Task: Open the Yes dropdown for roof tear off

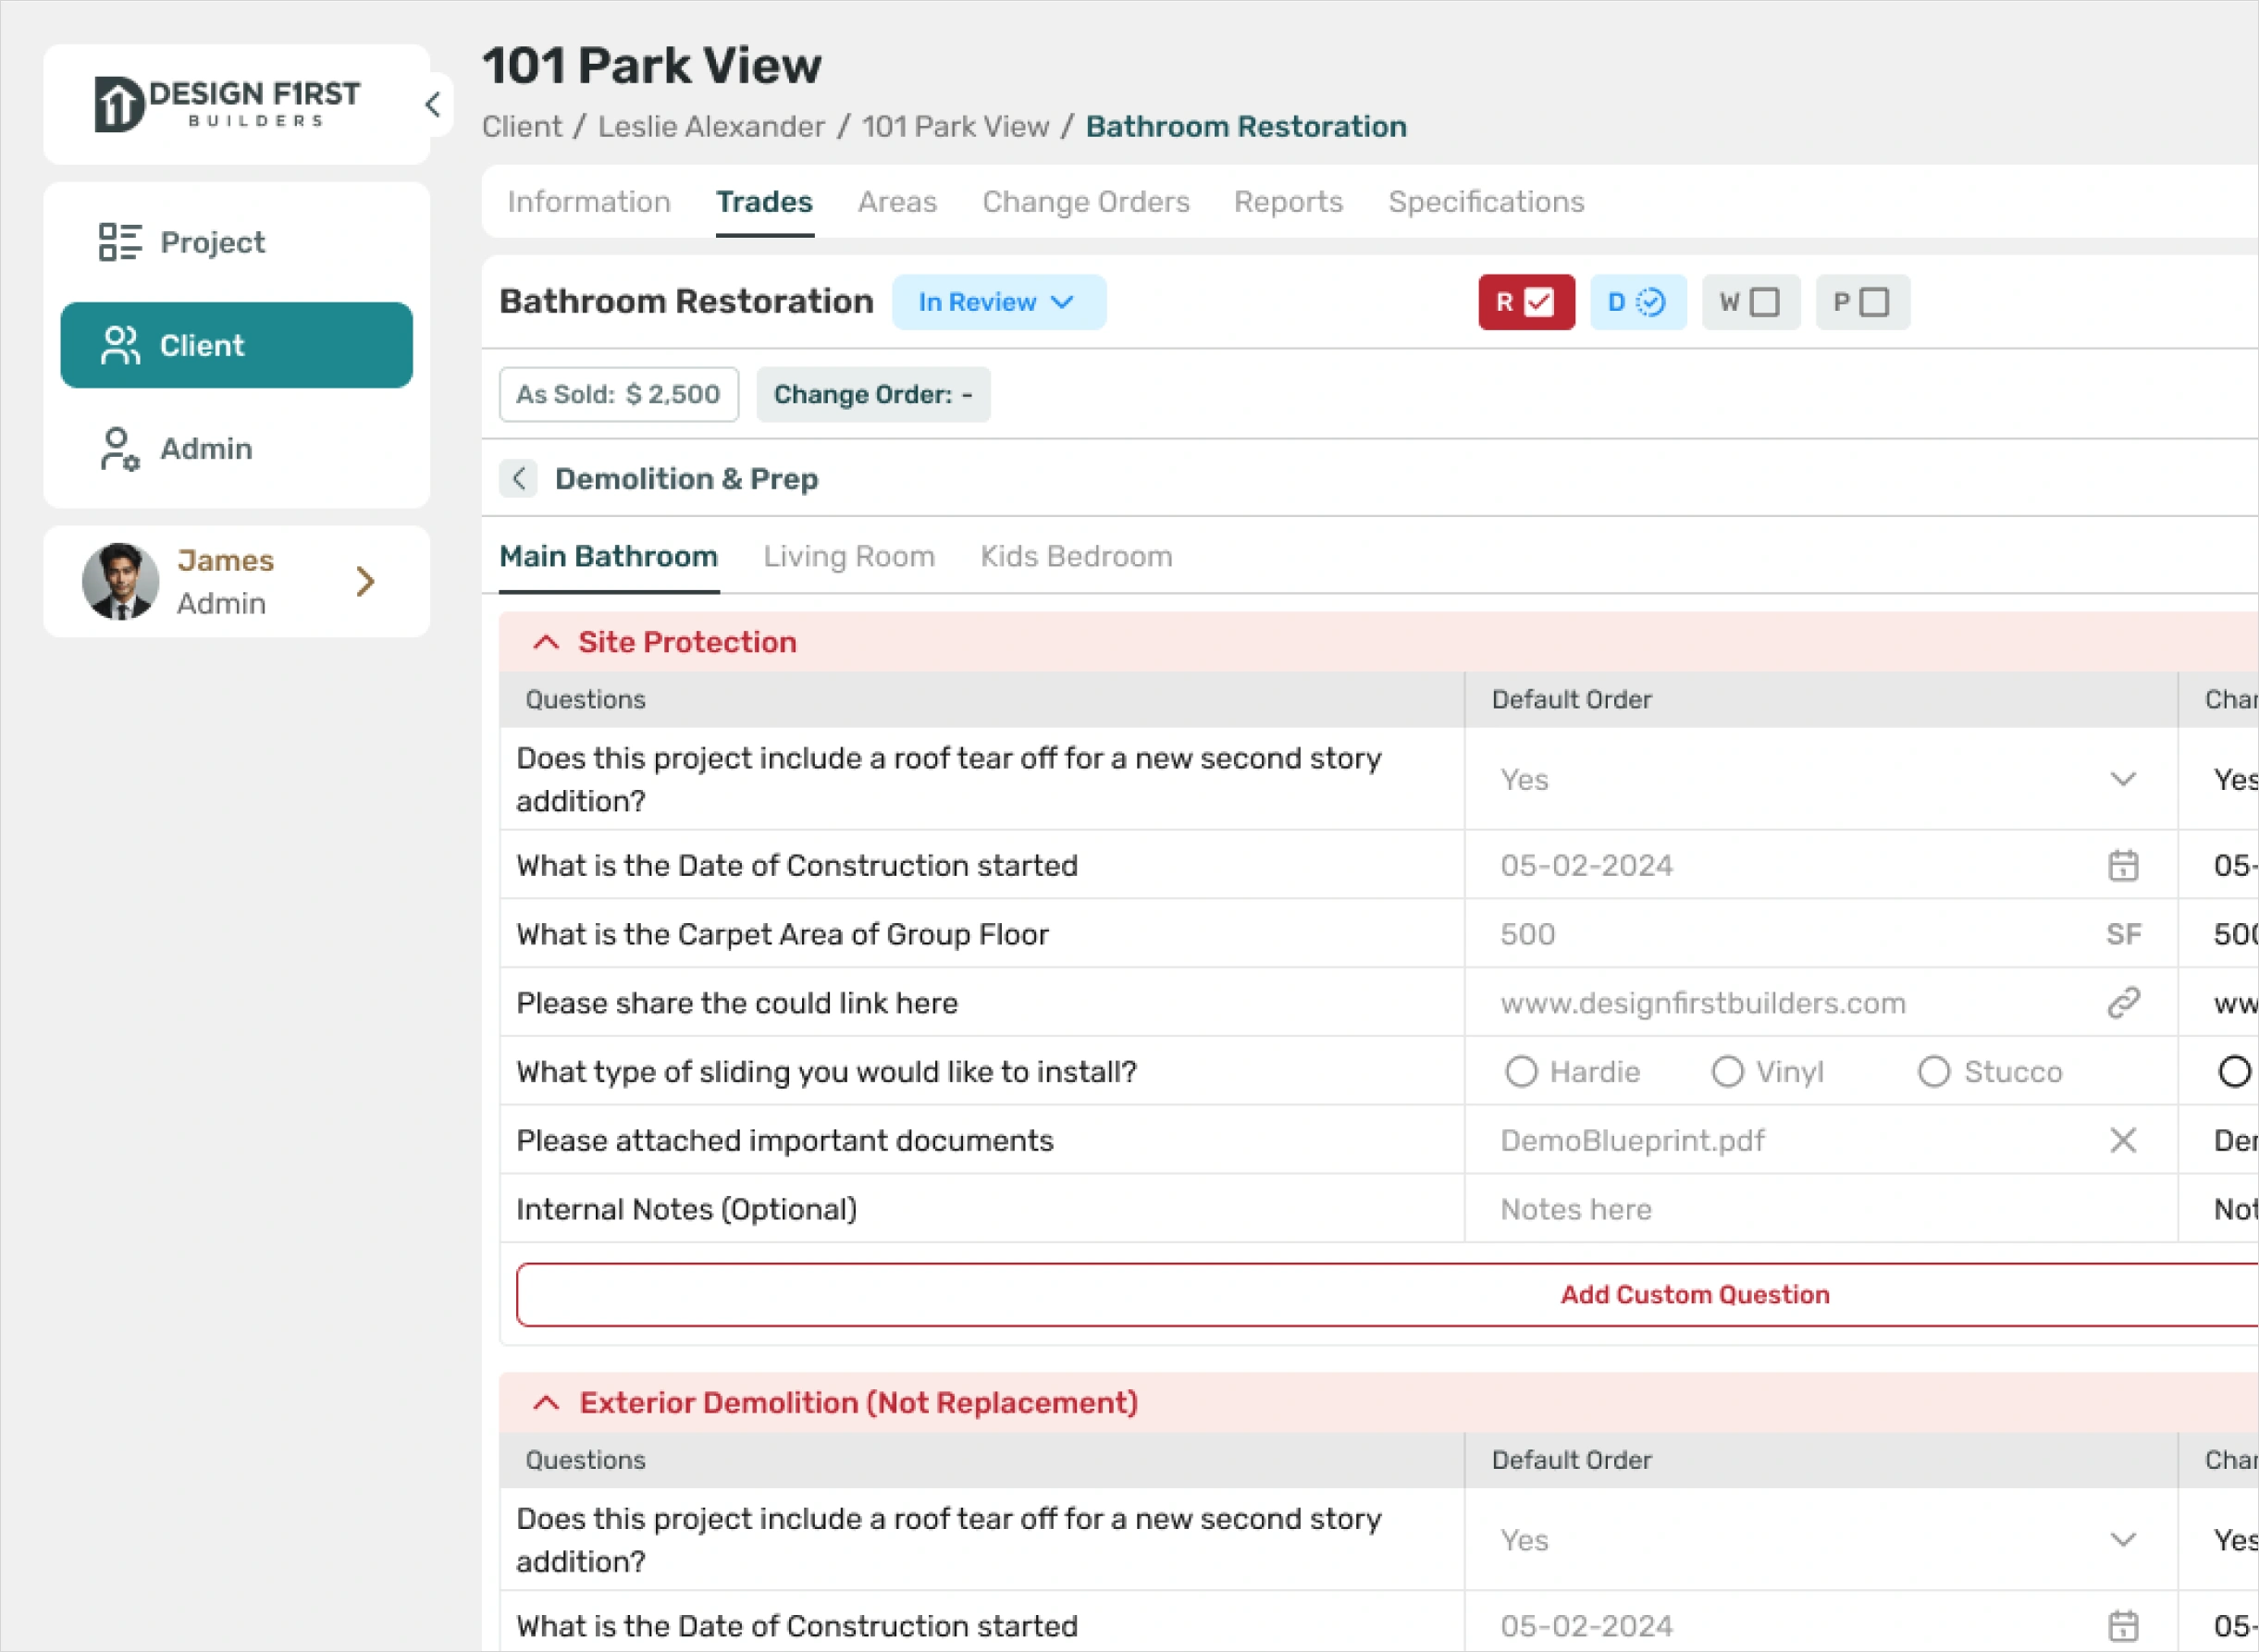Action: [1818, 780]
